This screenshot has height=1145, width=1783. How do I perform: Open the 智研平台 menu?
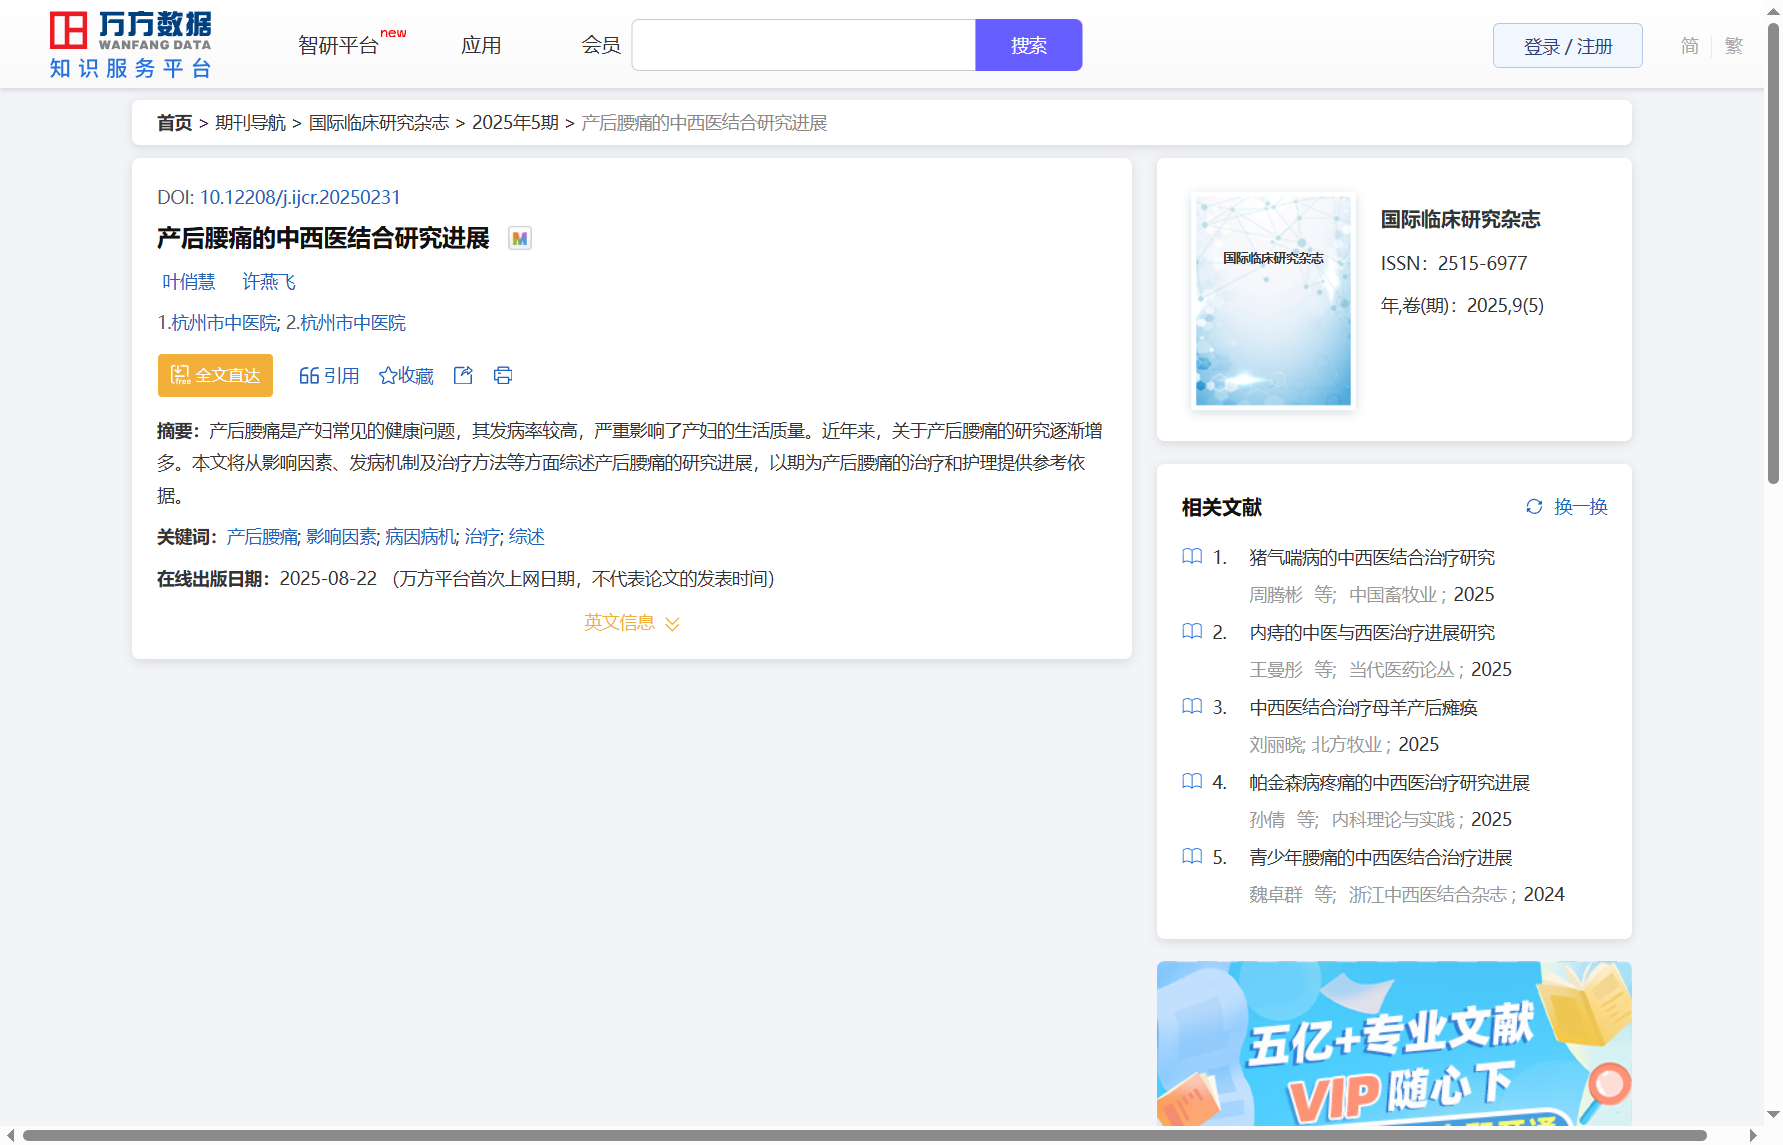click(339, 46)
